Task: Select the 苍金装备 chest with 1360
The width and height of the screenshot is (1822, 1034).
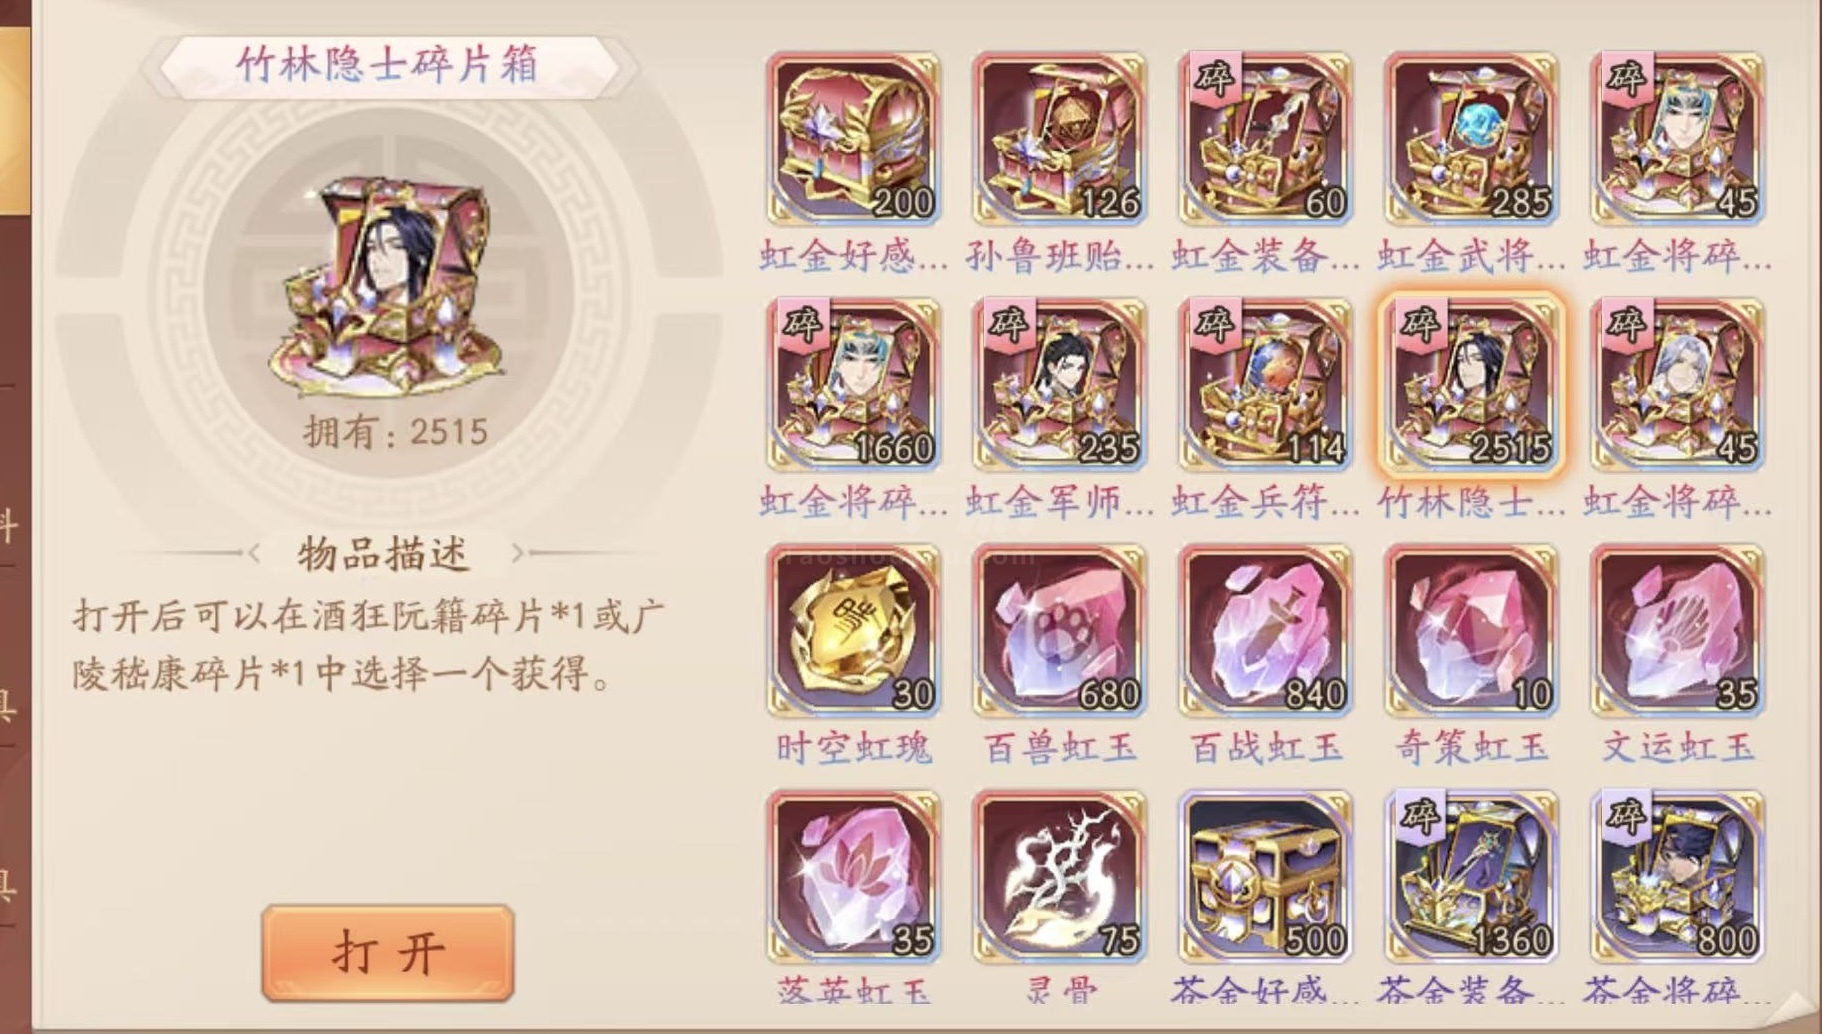Action: [1471, 876]
